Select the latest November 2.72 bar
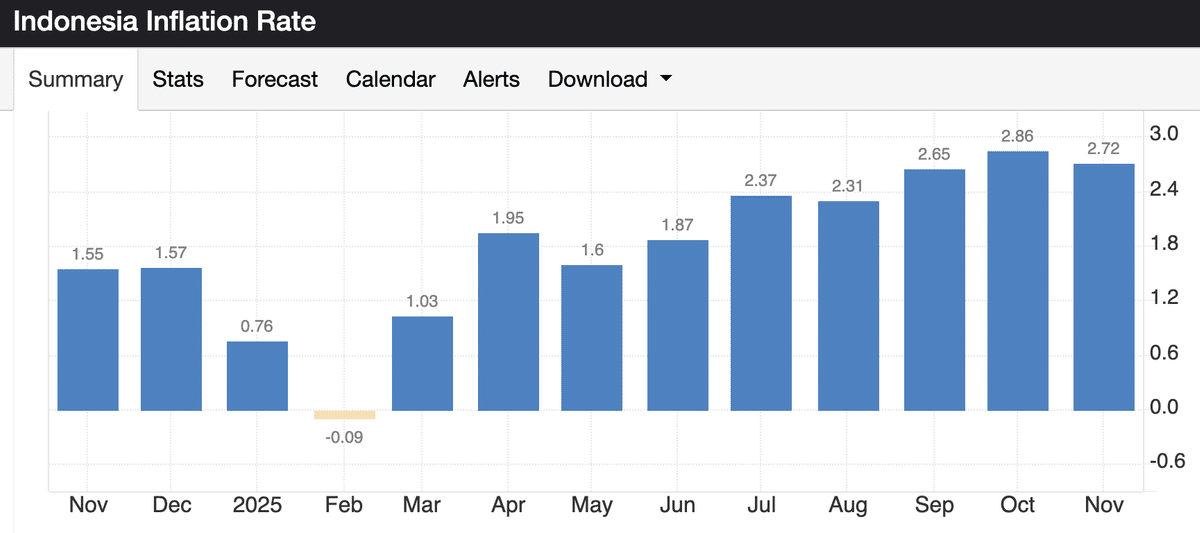Image resolution: width=1200 pixels, height=533 pixels. click(1103, 287)
